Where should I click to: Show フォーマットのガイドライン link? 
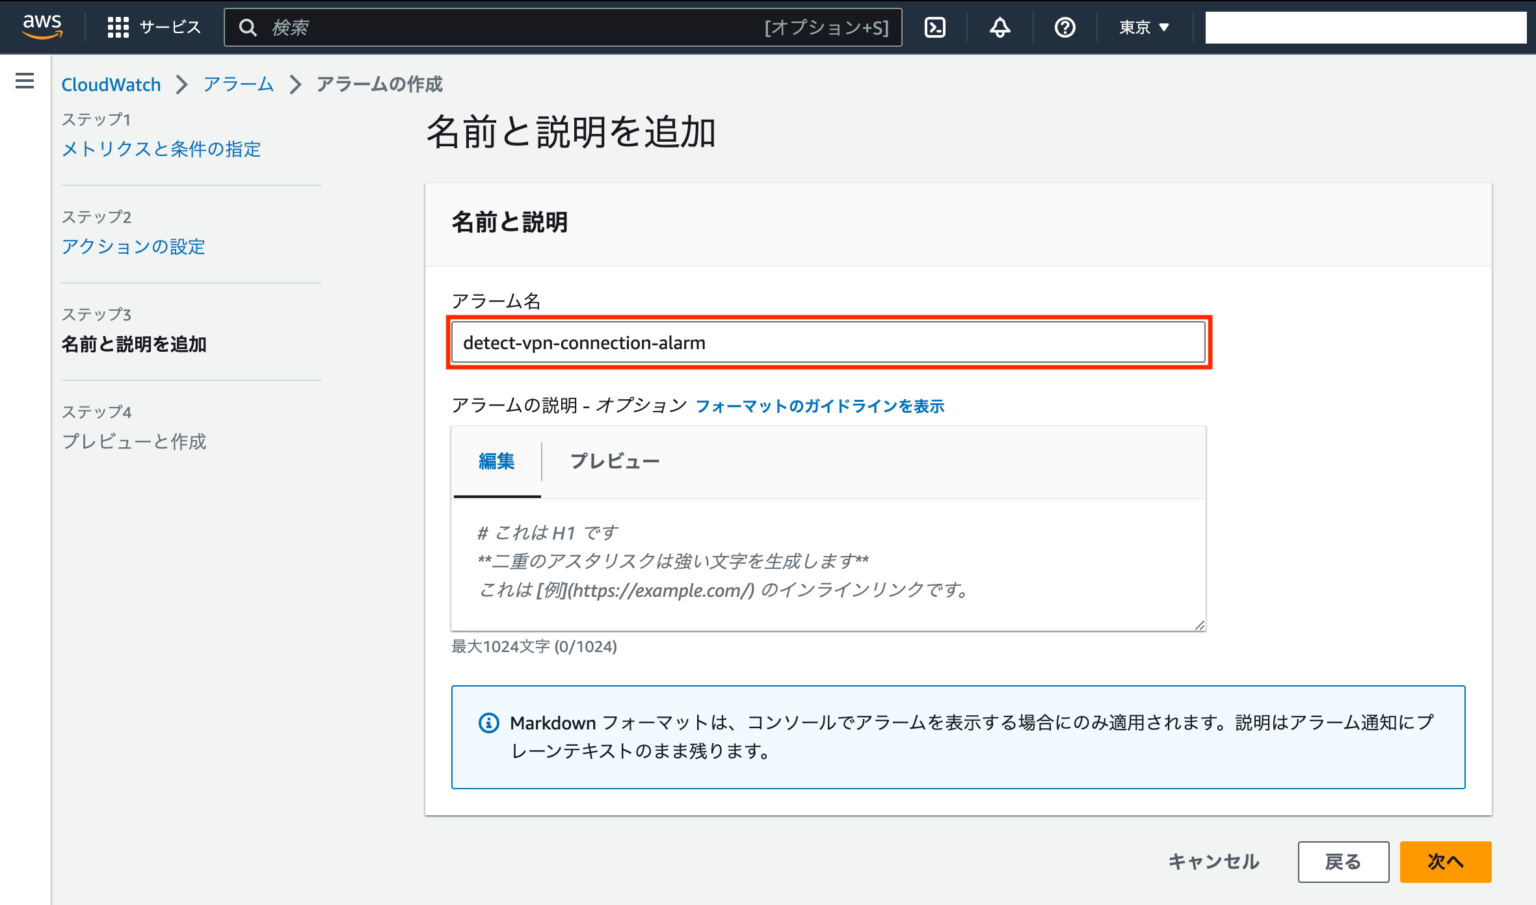818,406
